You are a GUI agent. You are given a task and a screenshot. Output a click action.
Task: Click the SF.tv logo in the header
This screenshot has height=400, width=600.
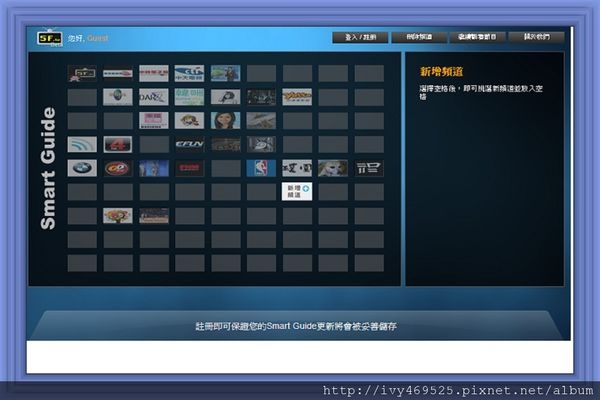49,38
